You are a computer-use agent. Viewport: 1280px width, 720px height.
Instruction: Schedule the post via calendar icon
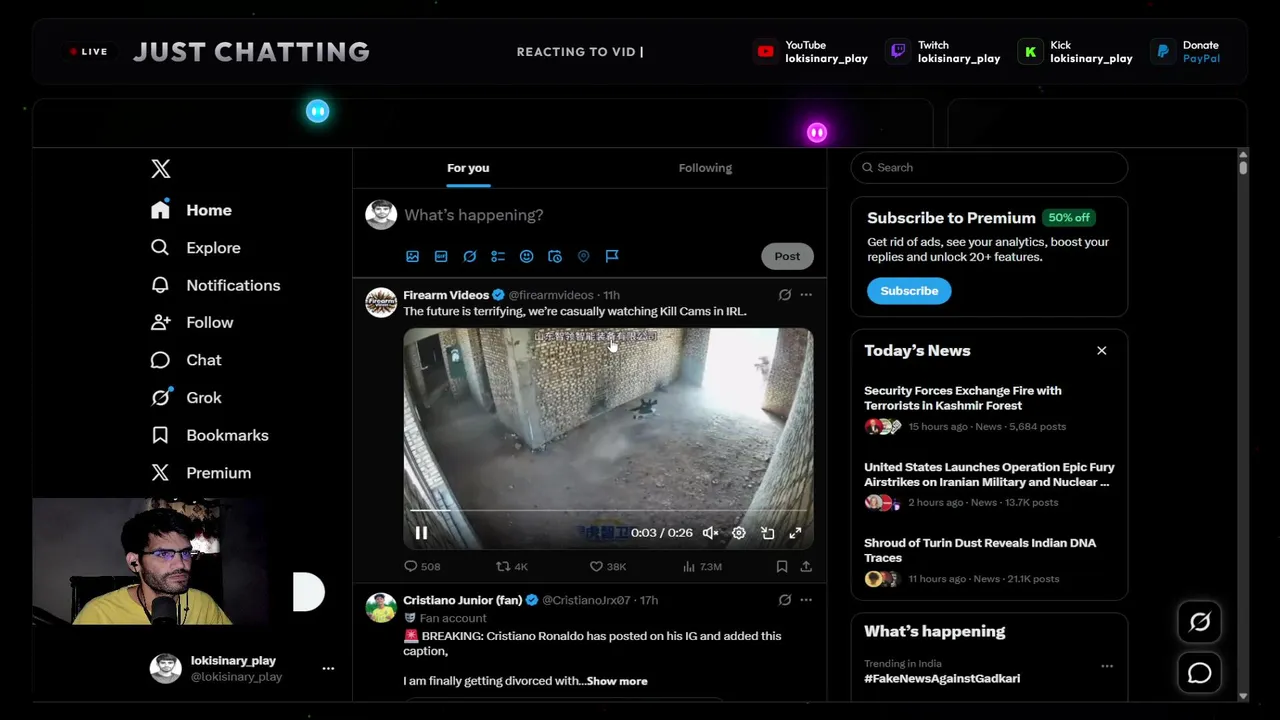pyautogui.click(x=555, y=256)
